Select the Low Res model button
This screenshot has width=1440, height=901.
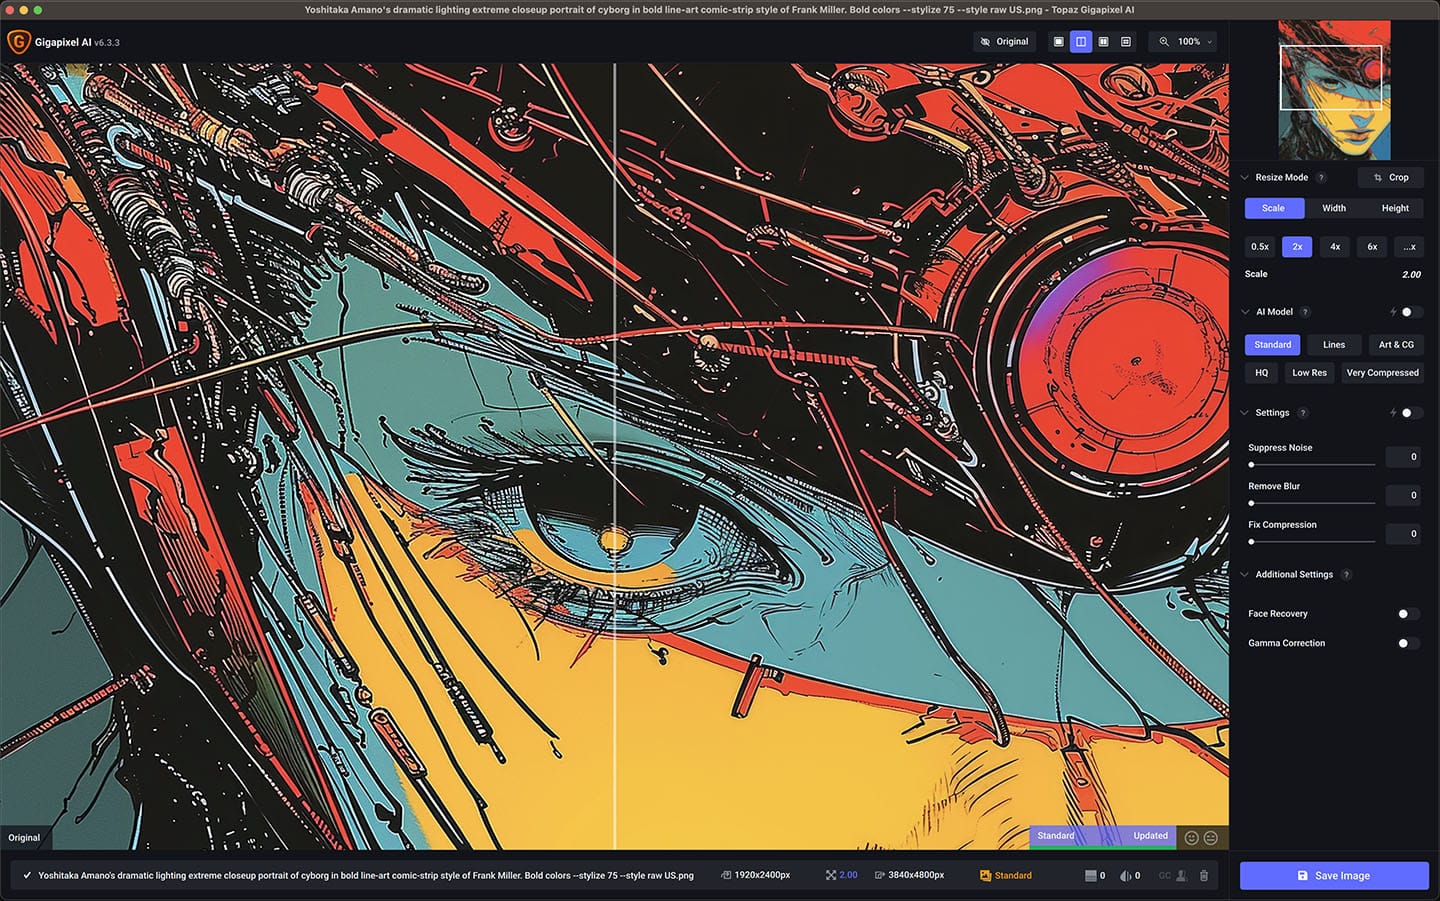(x=1309, y=373)
